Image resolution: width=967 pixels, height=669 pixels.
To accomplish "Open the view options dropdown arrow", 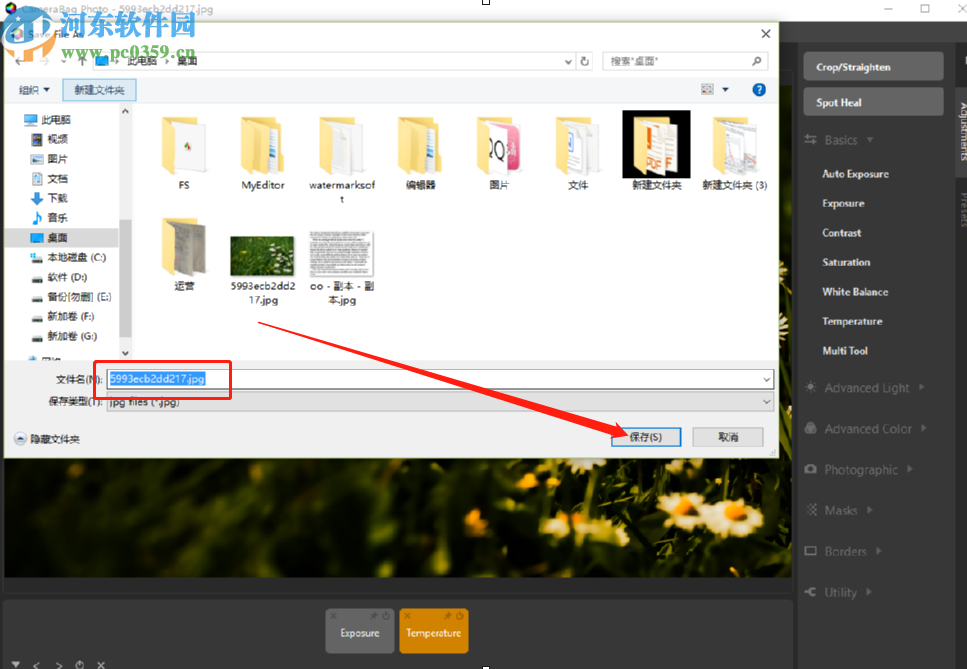I will [x=725, y=90].
